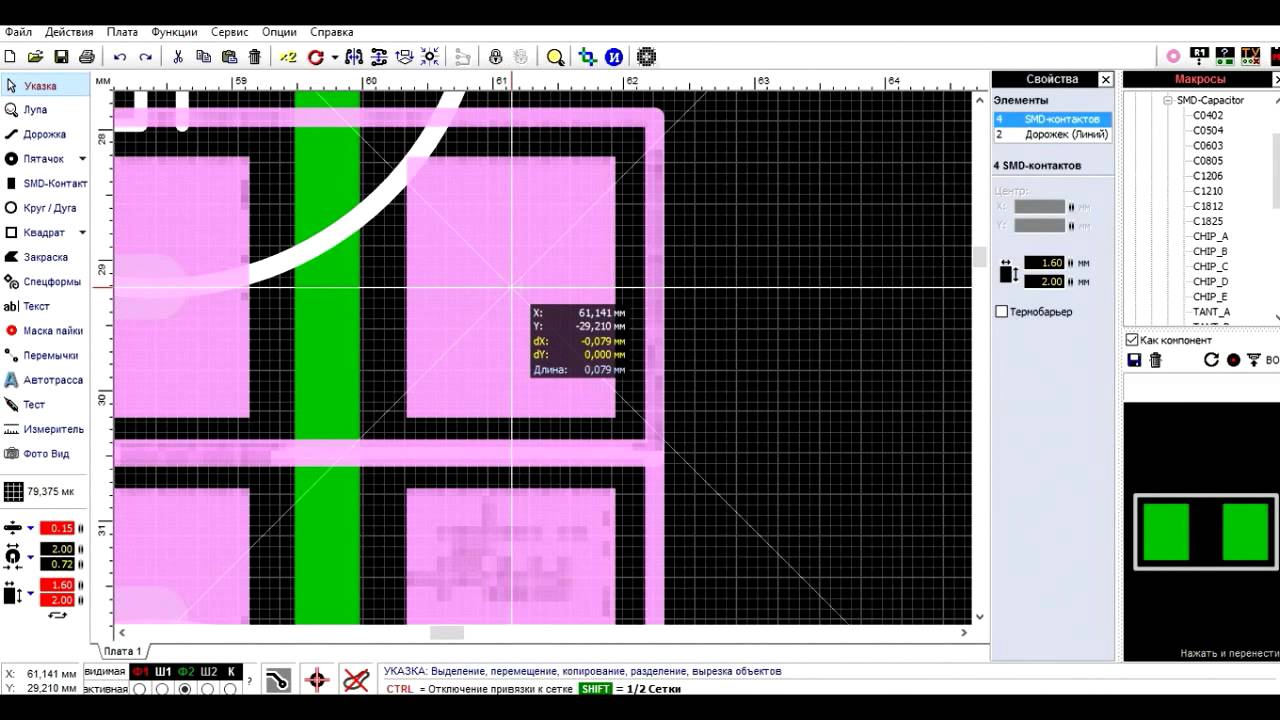Swap SMD pad width and height

(x=57, y=615)
